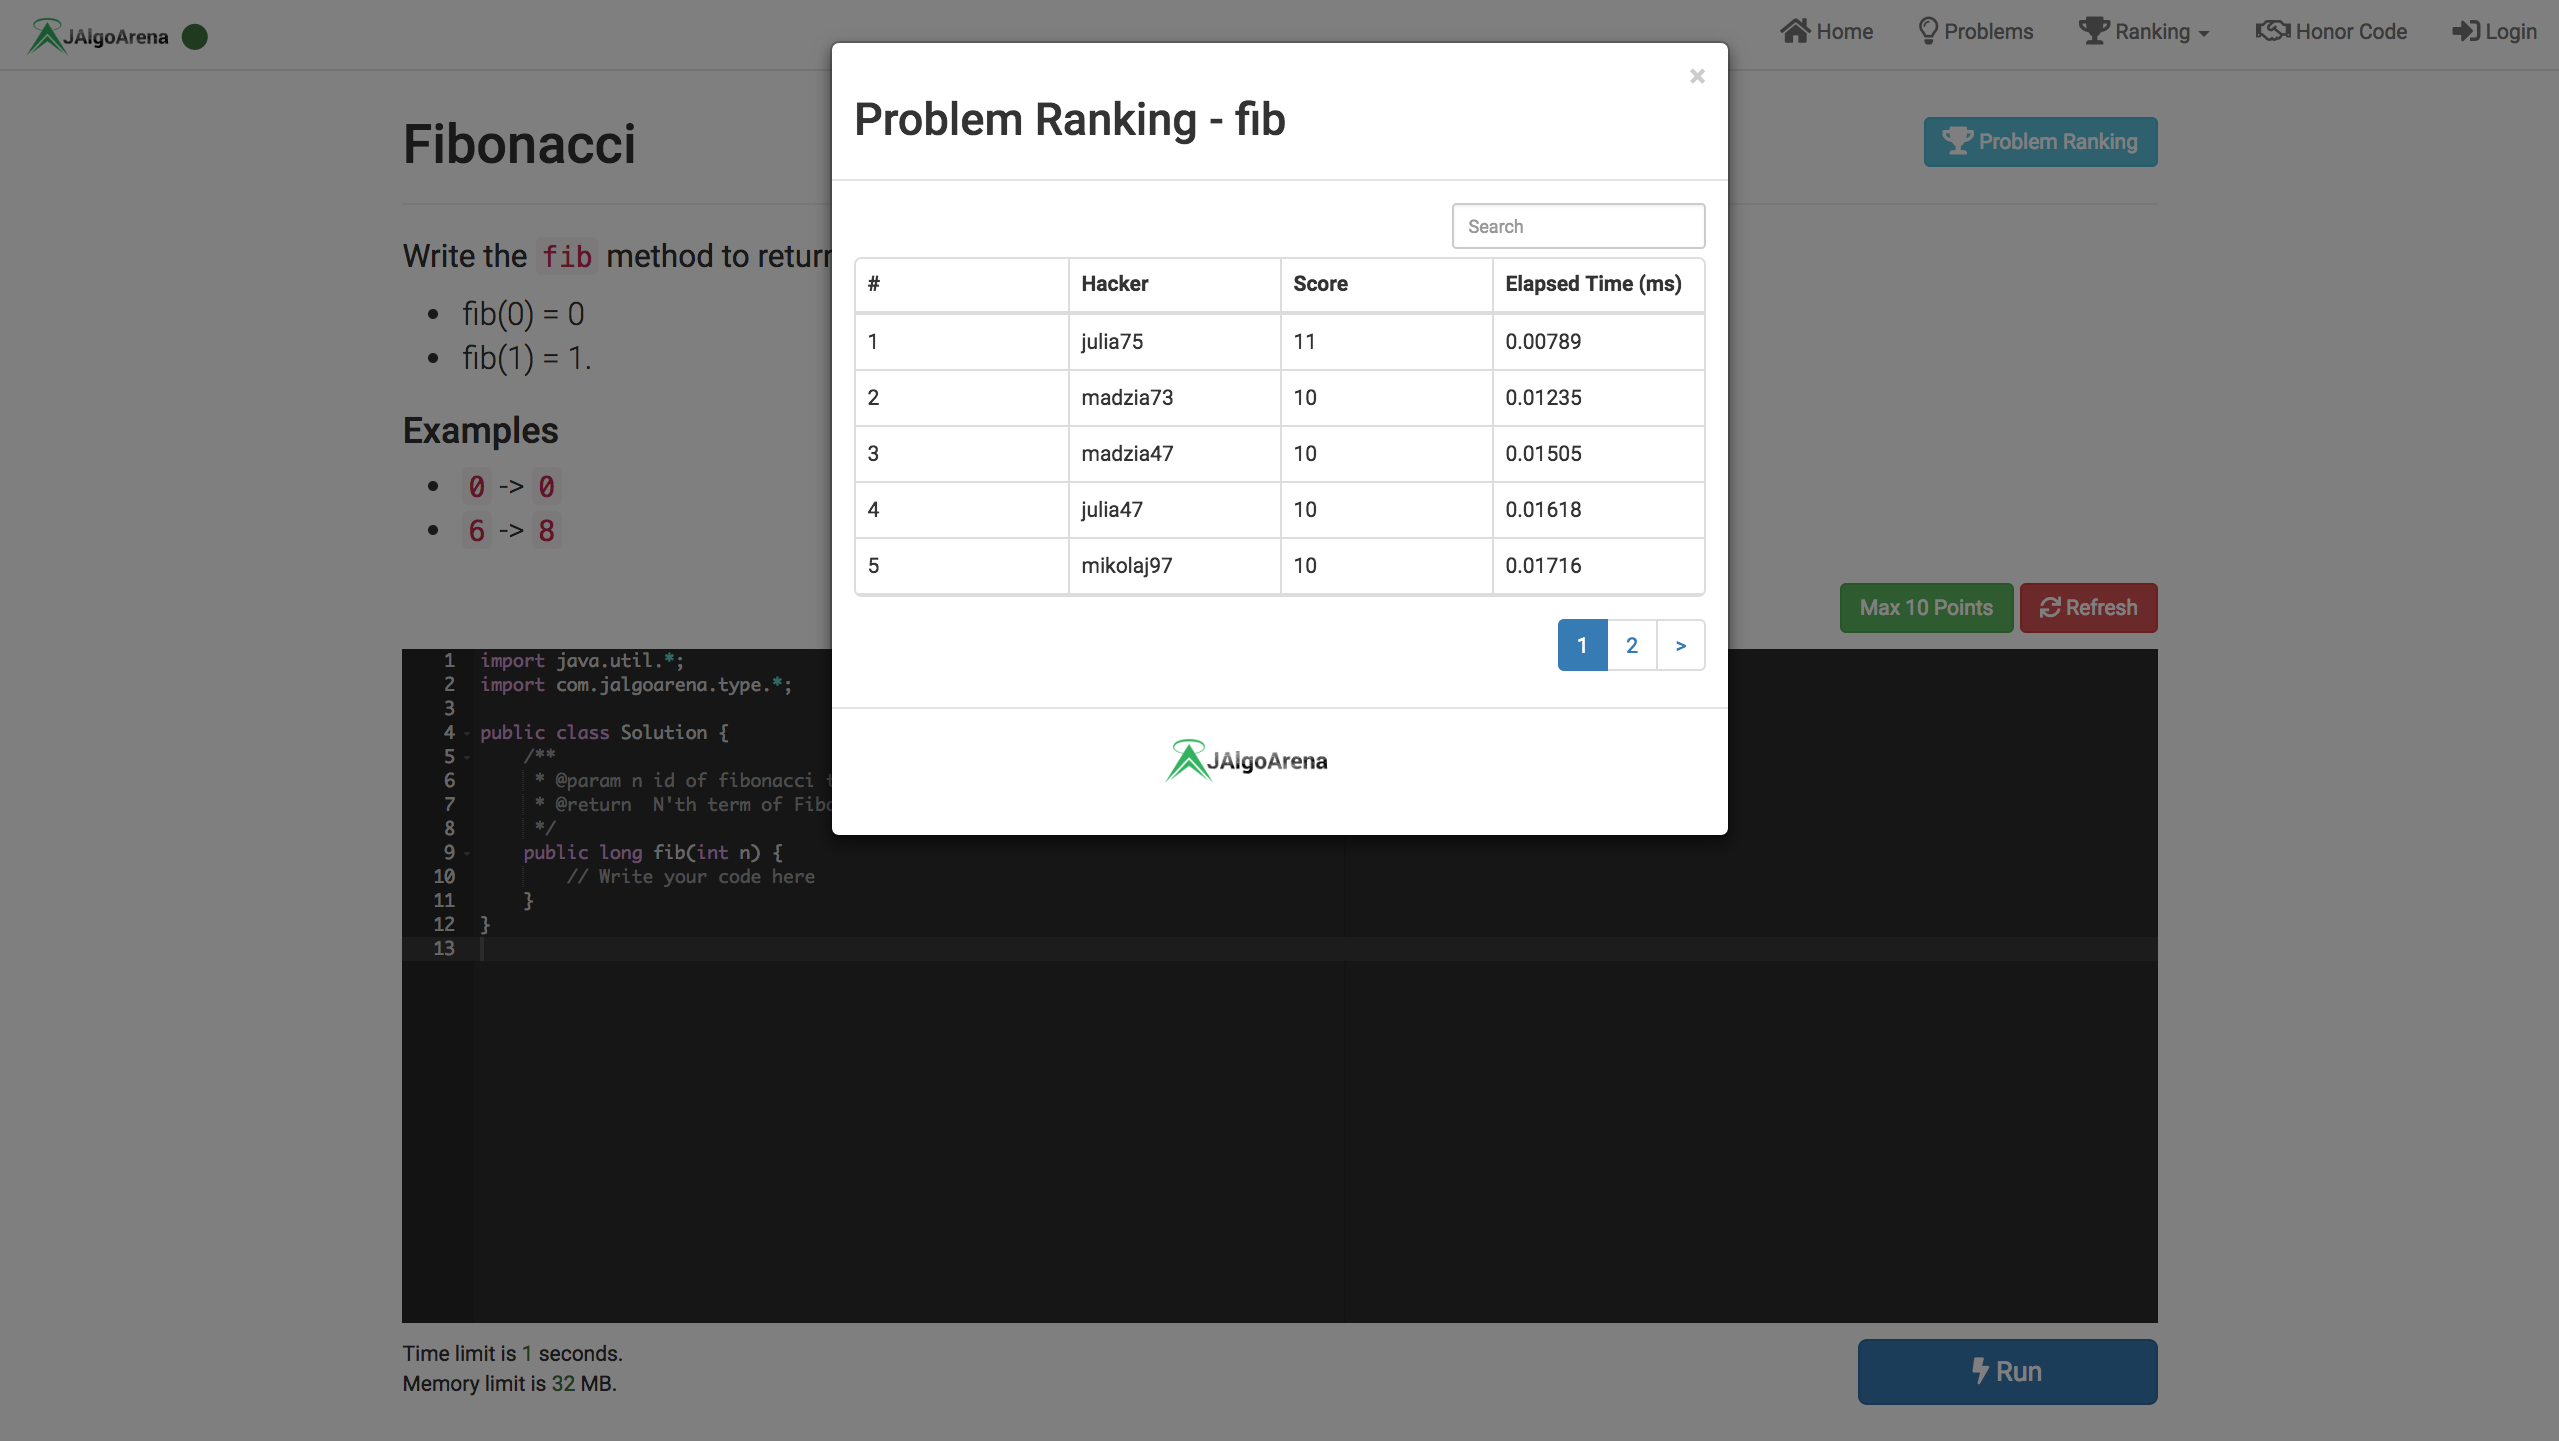Sort table by Score column header
Viewport: 2559px width, 1441px height.
1319,284
